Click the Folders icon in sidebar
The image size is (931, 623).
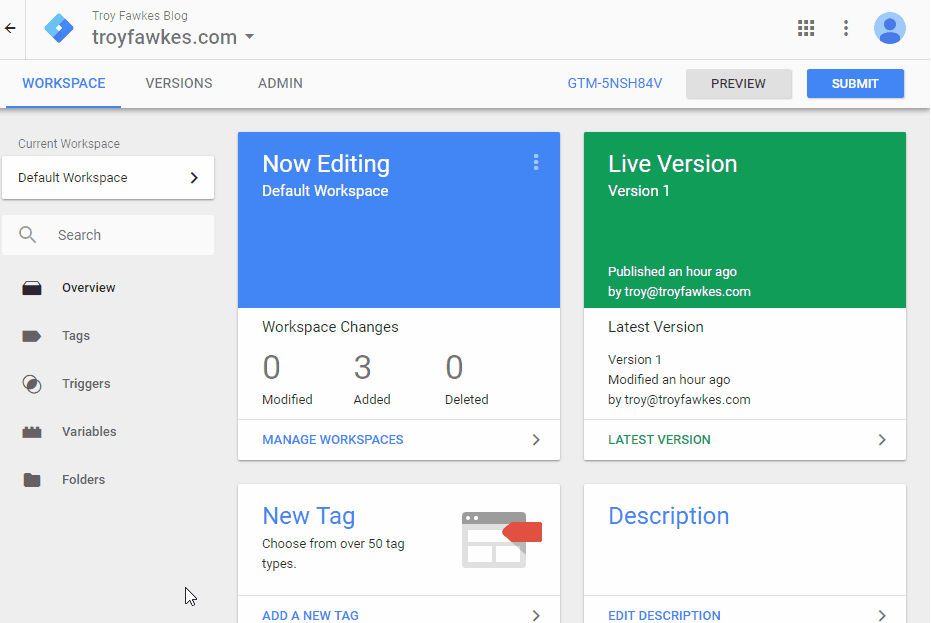(32, 480)
